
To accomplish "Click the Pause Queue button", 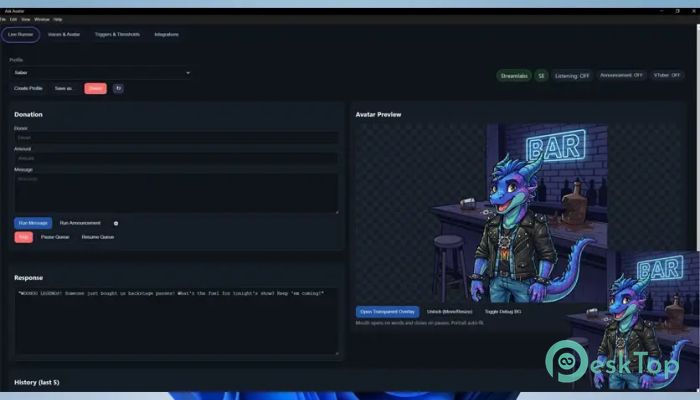I will [55, 237].
